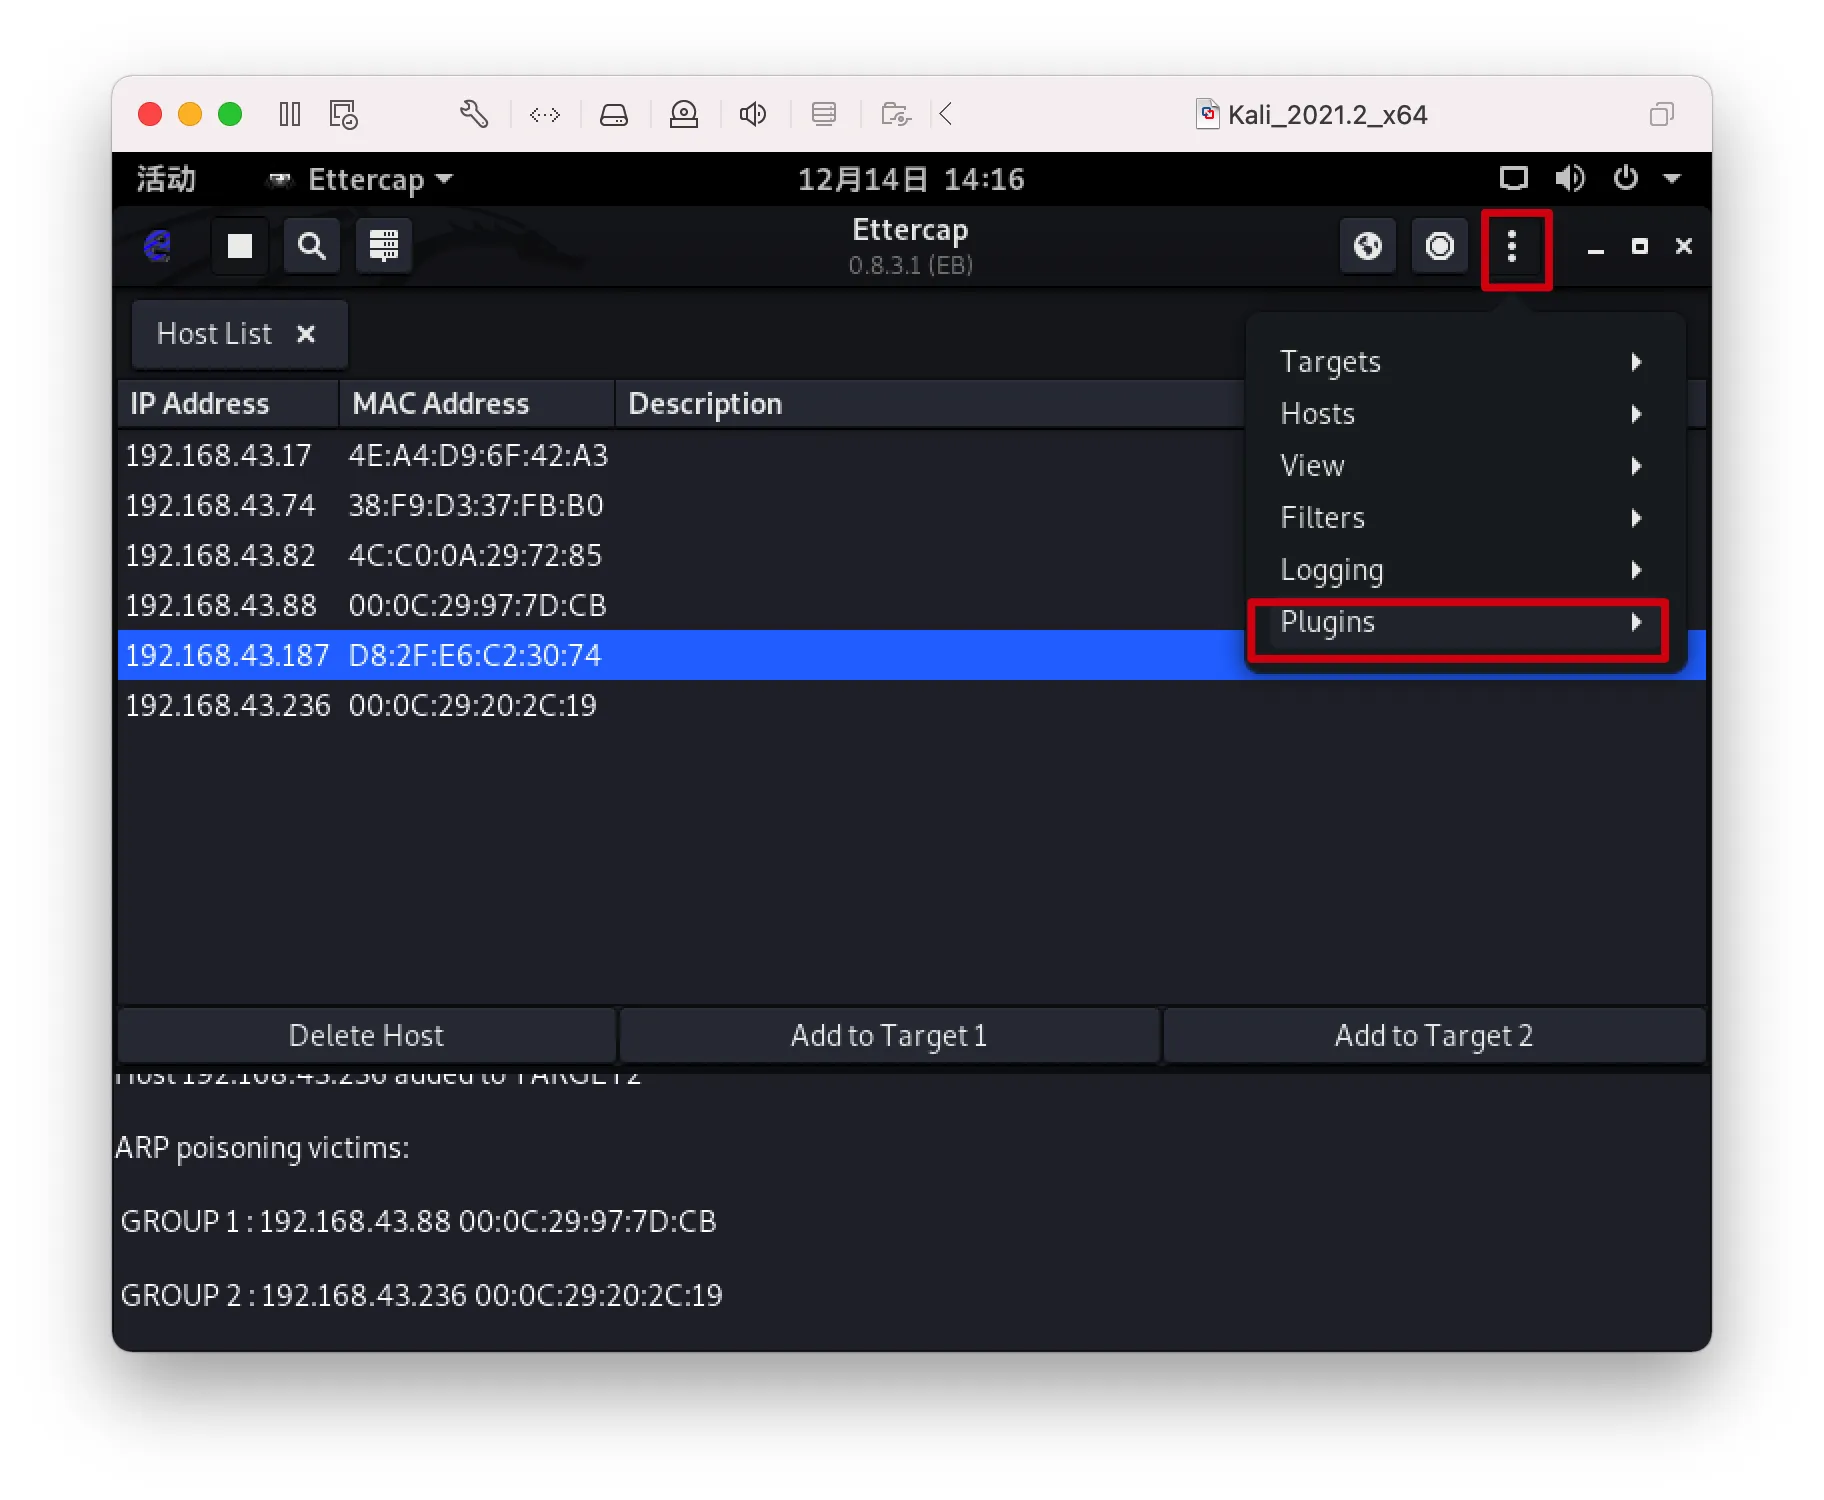Click the stop MITM circle icon
Viewport: 1824px width, 1500px height.
tap(1439, 246)
